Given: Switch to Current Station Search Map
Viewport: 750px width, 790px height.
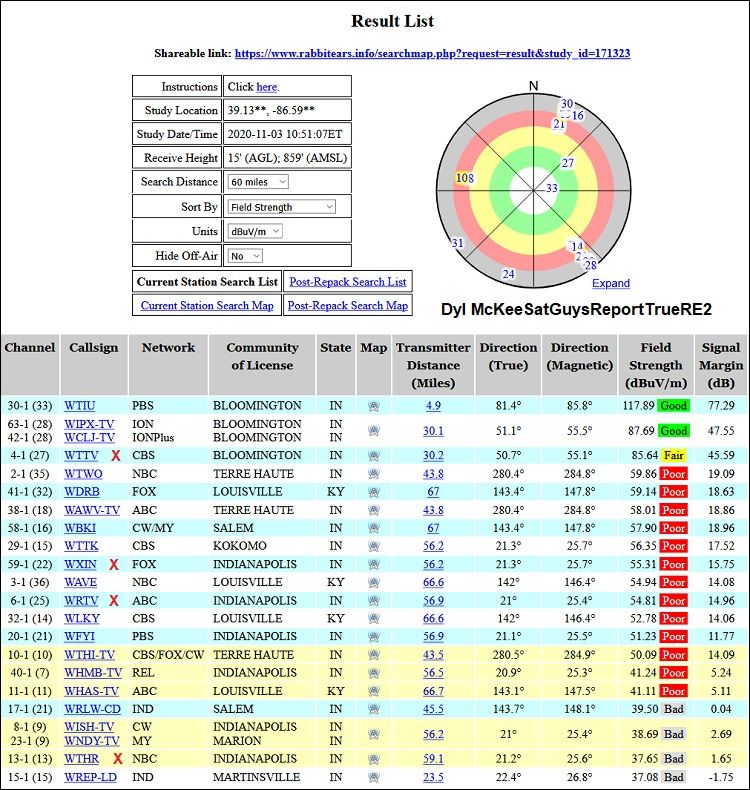Looking at the screenshot, I should (207, 305).
